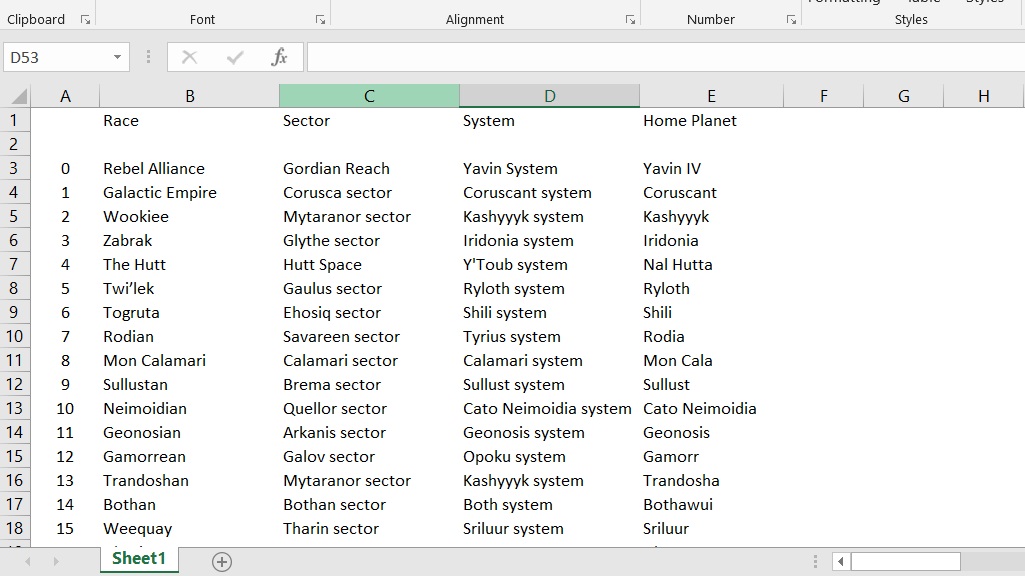This screenshot has width=1025, height=576.
Task: Select the 'Ryloth system' cell
Action: (x=550, y=288)
